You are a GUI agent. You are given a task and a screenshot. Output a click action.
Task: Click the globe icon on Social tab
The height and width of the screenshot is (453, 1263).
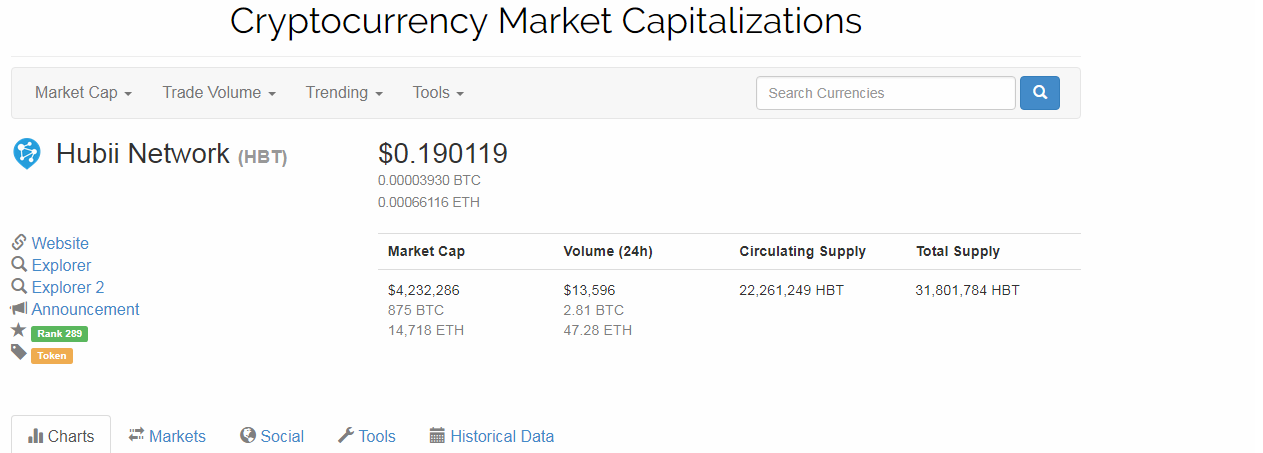[x=248, y=435]
